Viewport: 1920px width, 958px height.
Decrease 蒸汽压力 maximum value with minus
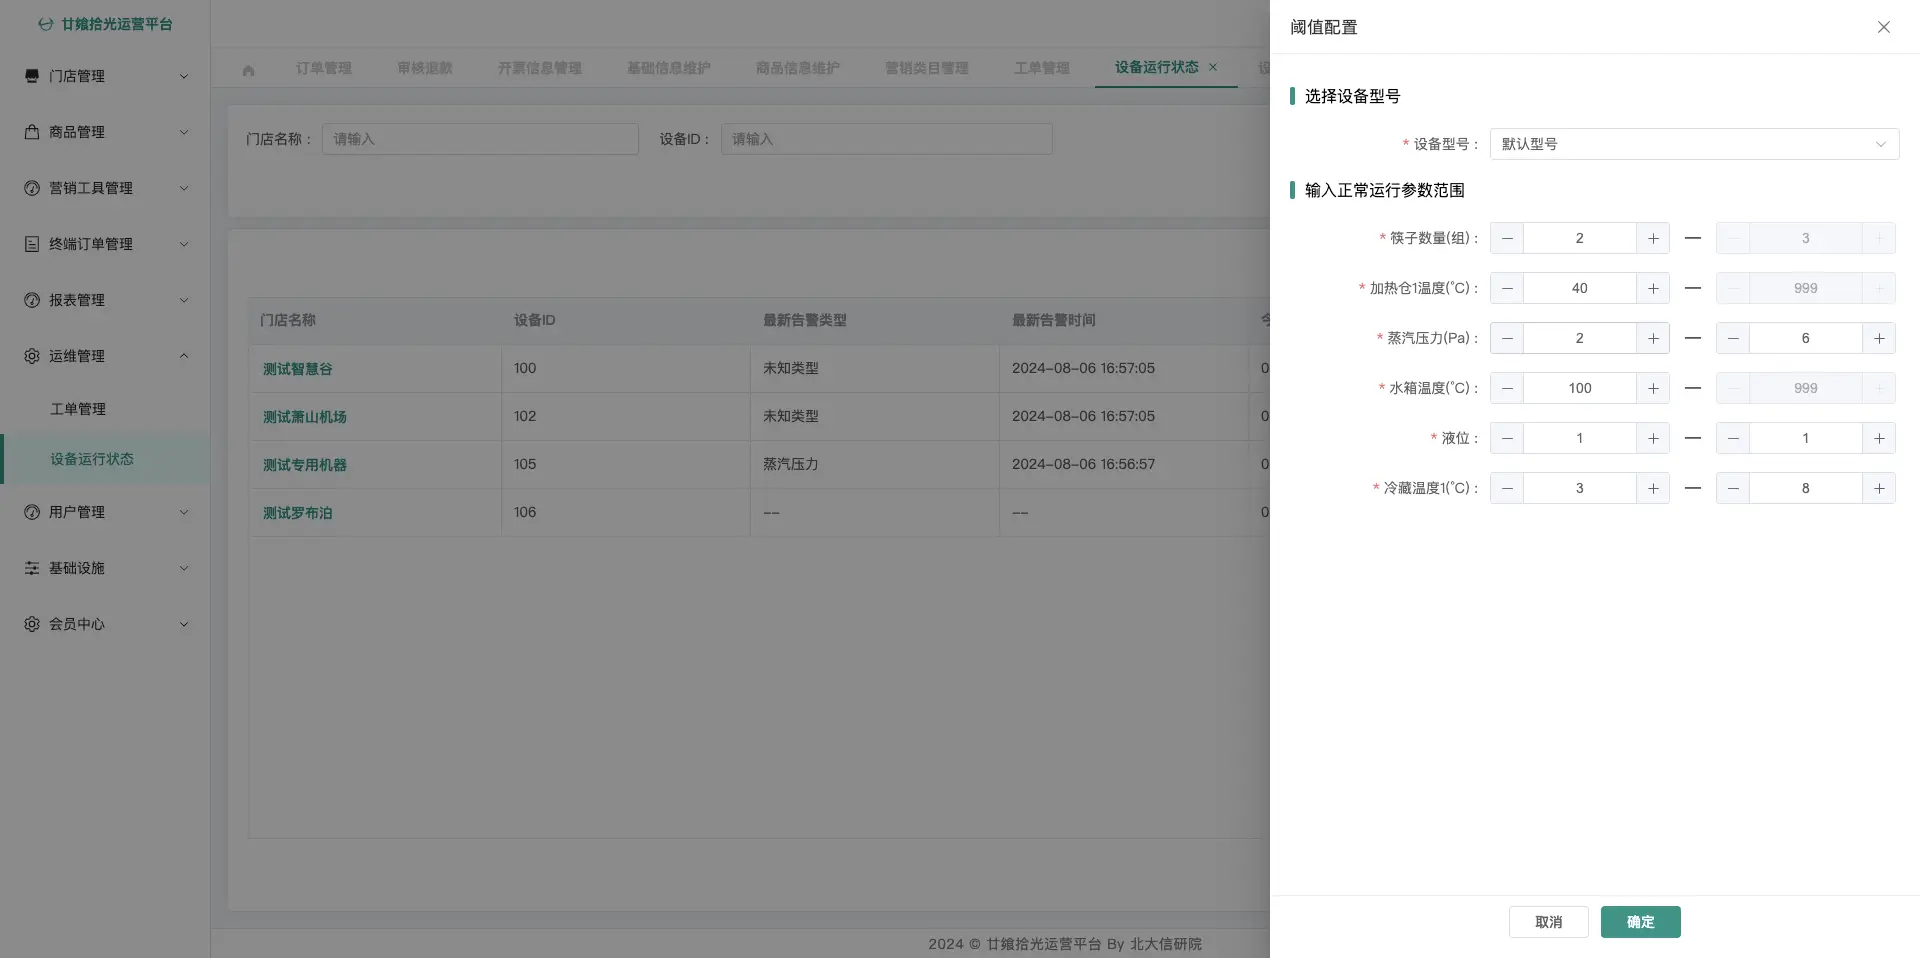pos(1733,338)
